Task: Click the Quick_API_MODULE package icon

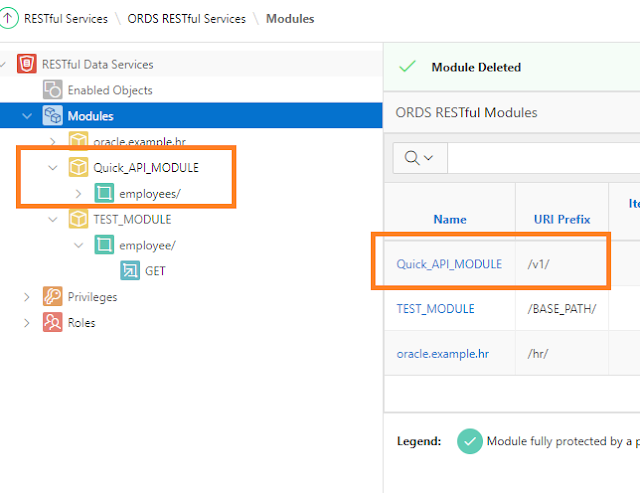Action: click(x=77, y=167)
